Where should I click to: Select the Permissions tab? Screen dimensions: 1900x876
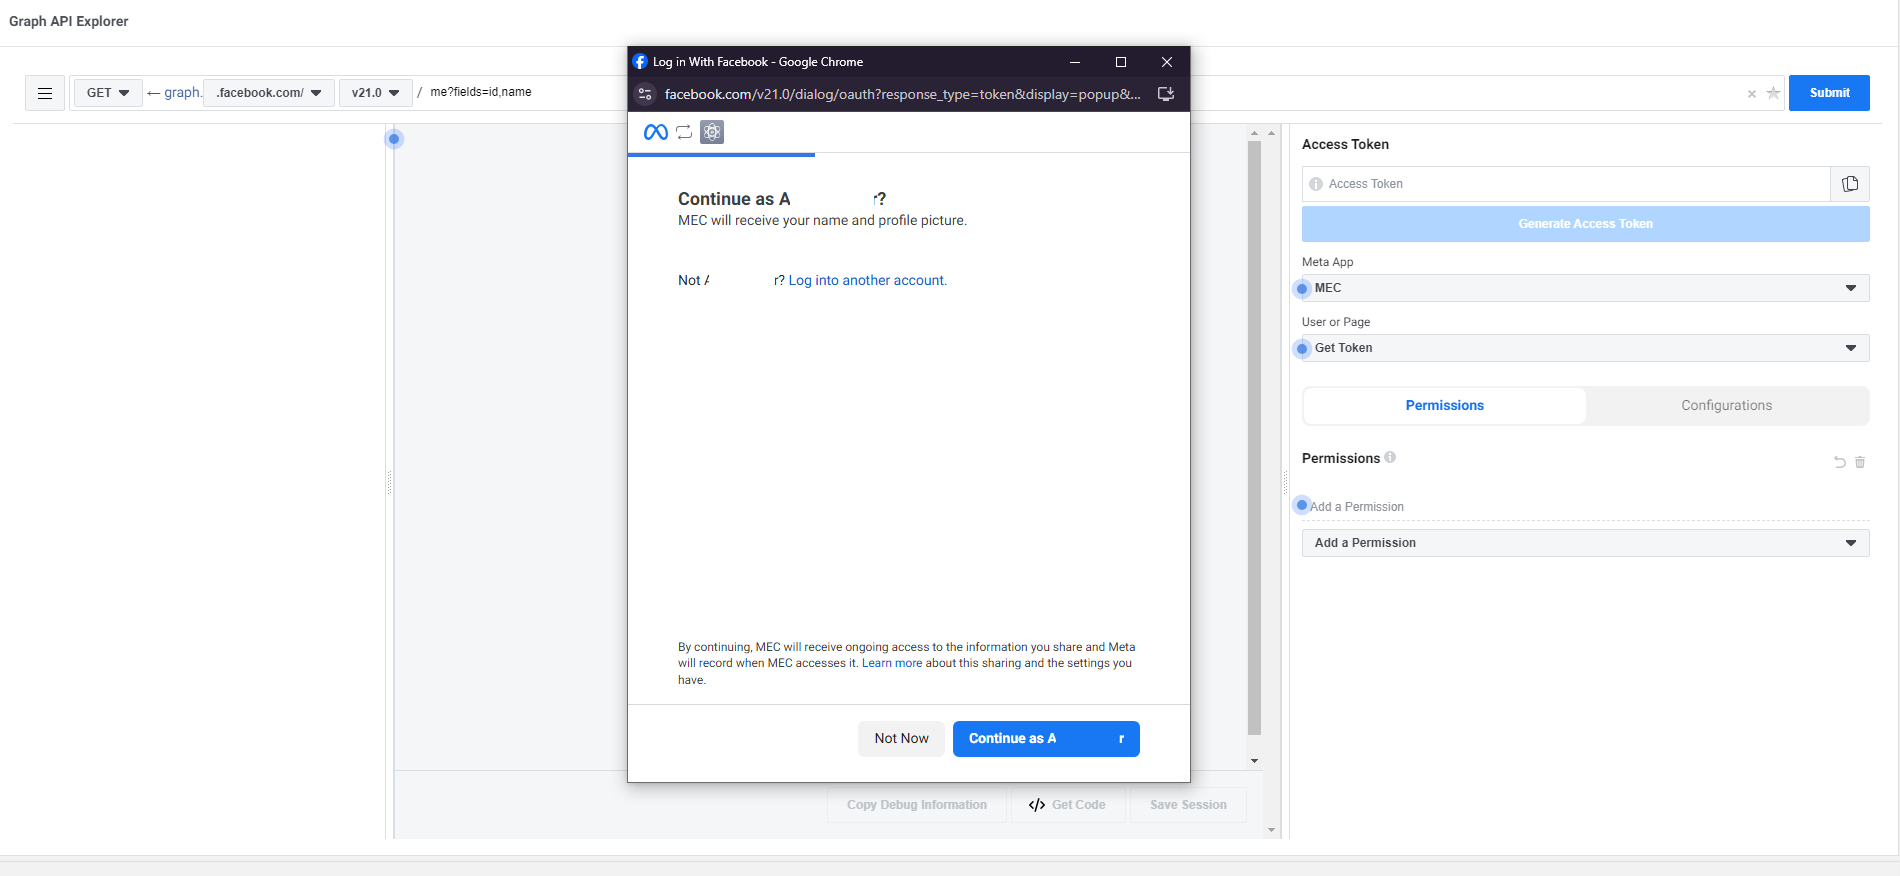pos(1444,405)
